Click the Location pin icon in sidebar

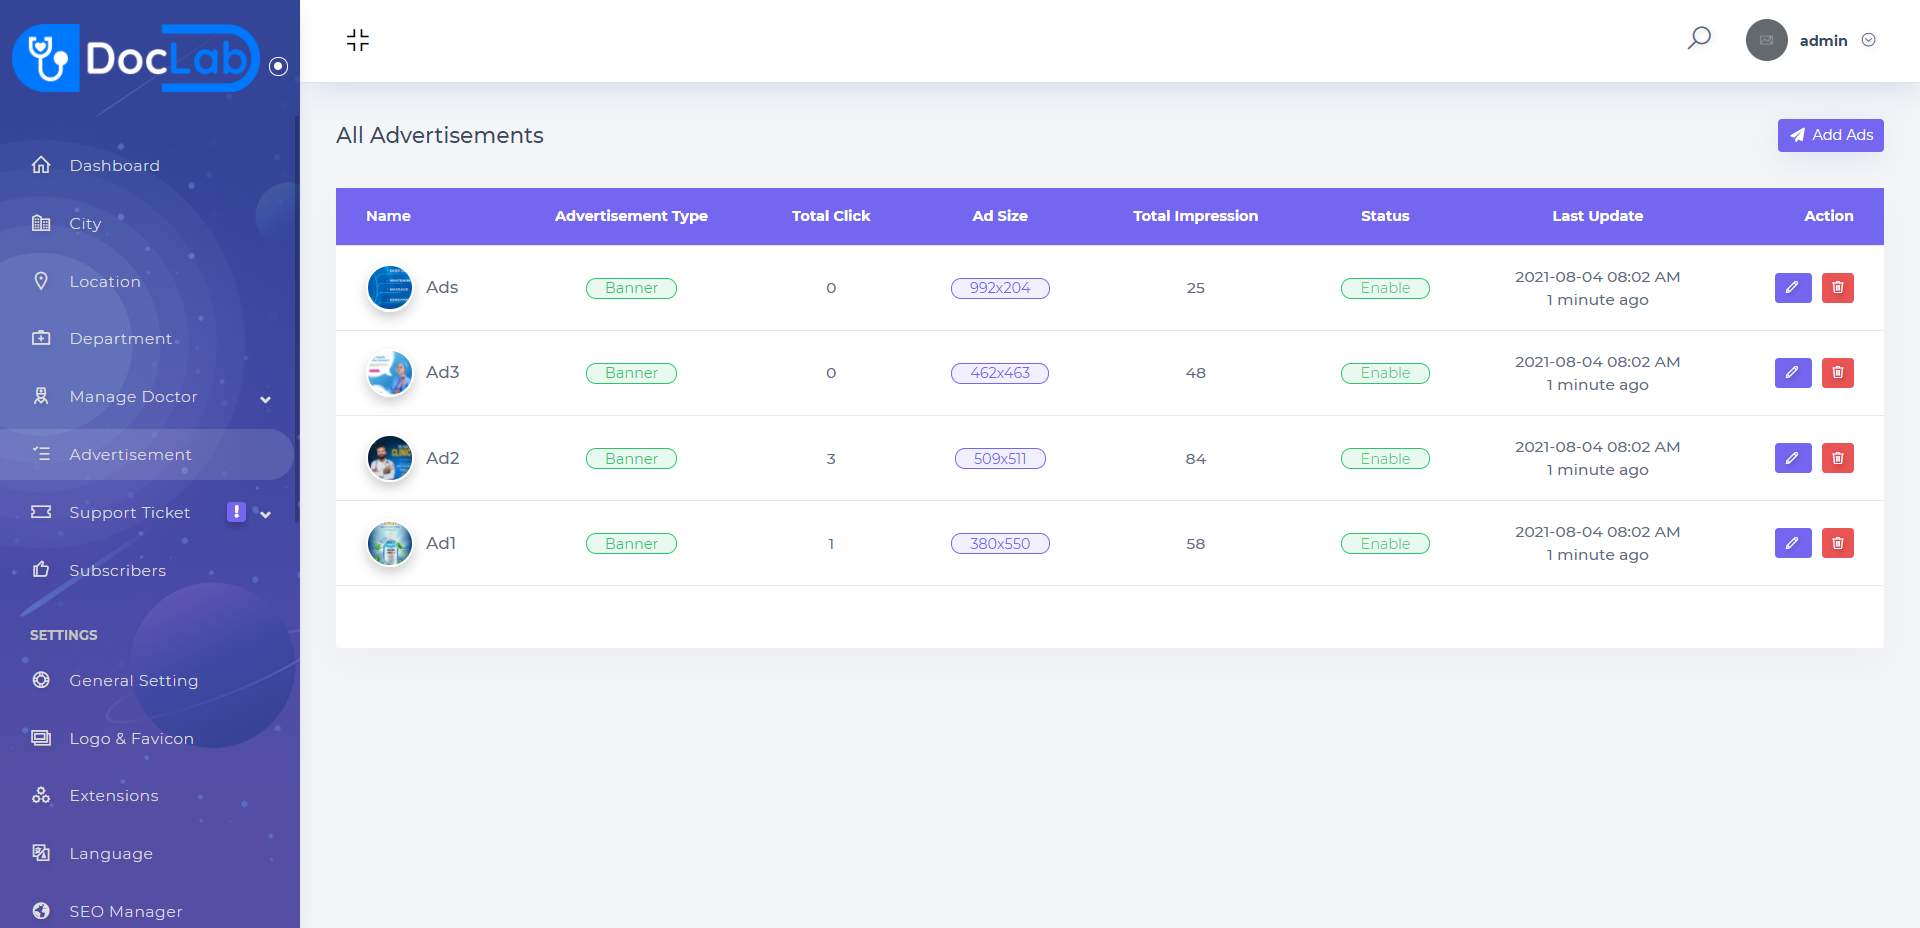tap(41, 281)
